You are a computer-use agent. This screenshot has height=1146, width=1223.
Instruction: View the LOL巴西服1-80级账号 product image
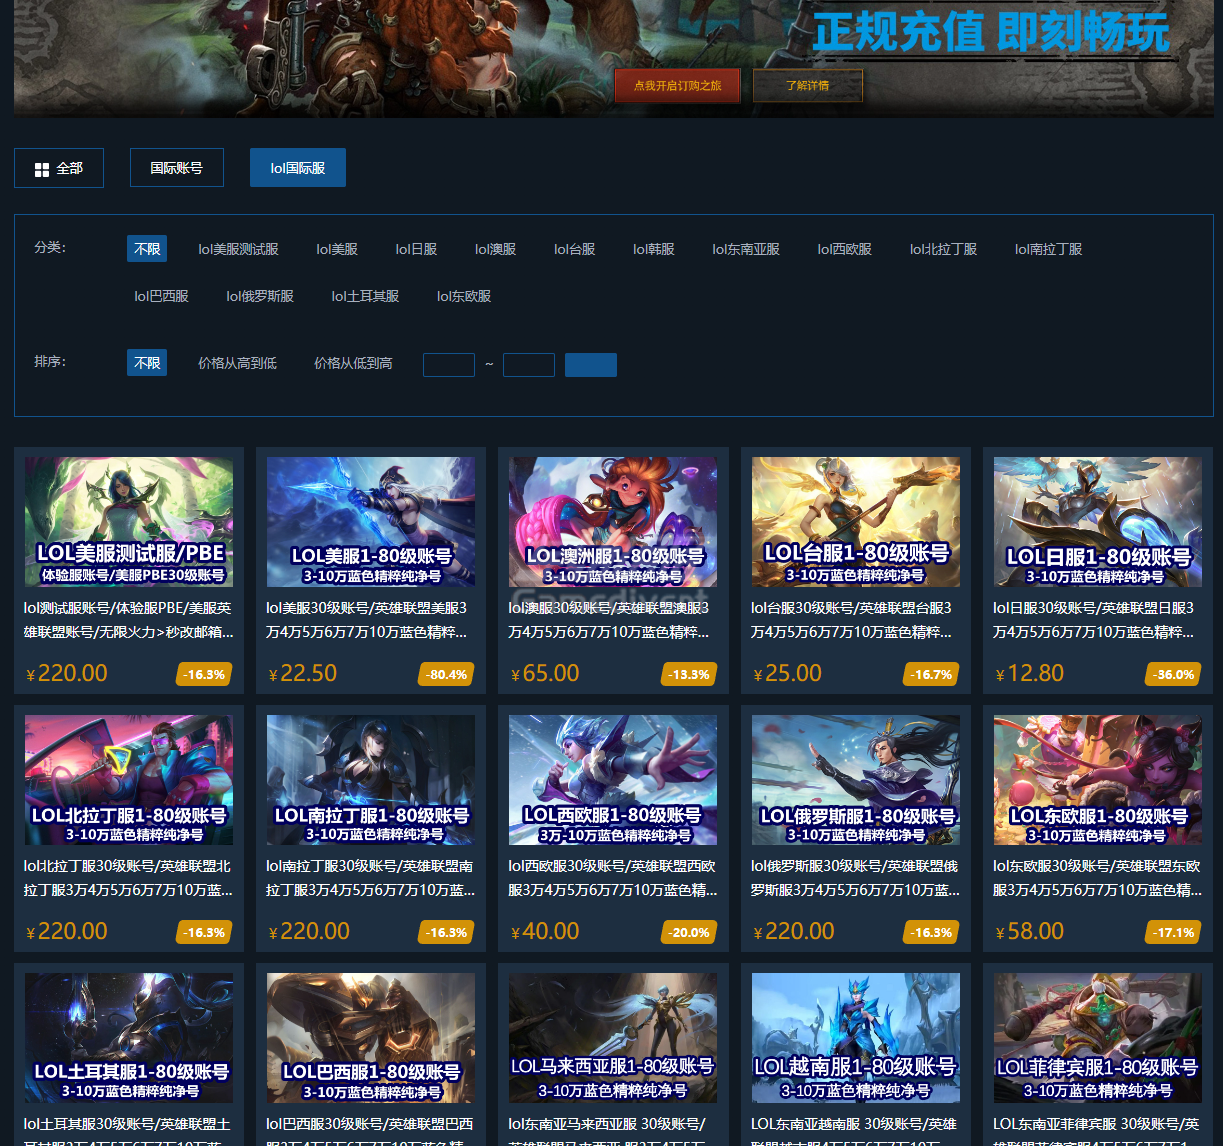pyautogui.click(x=371, y=1038)
